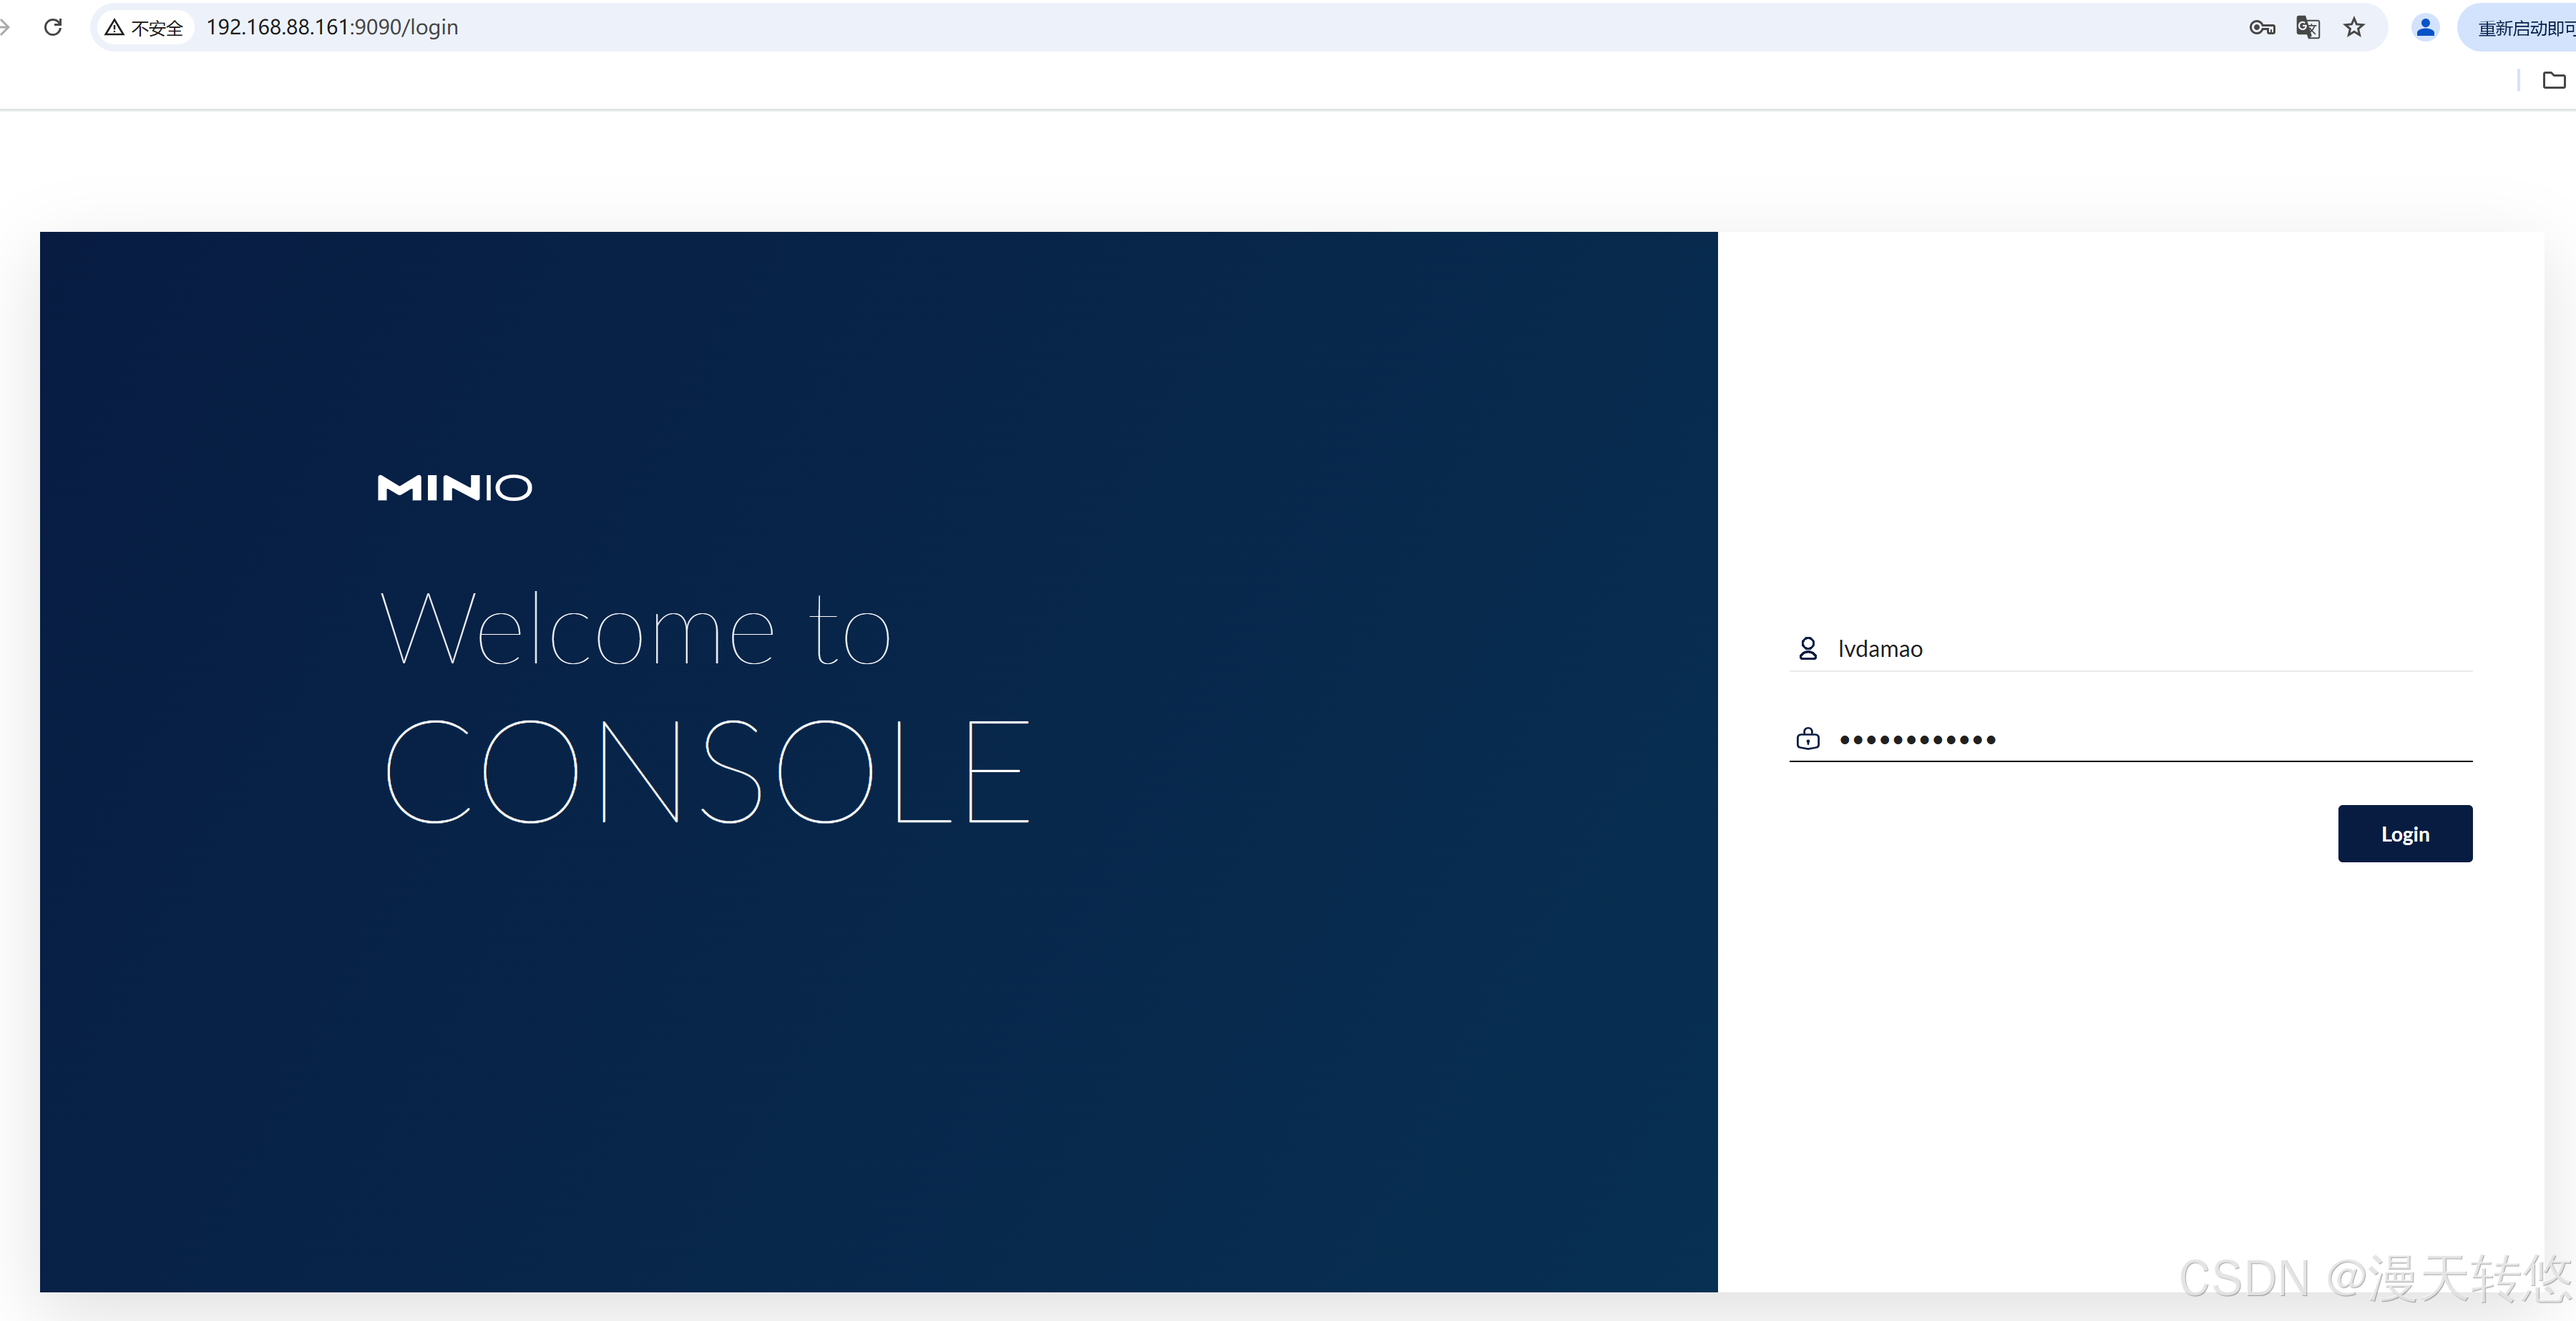Click the address bar URL 192.168.88.161:9090/login
The image size is (2576, 1321).
(332, 27)
